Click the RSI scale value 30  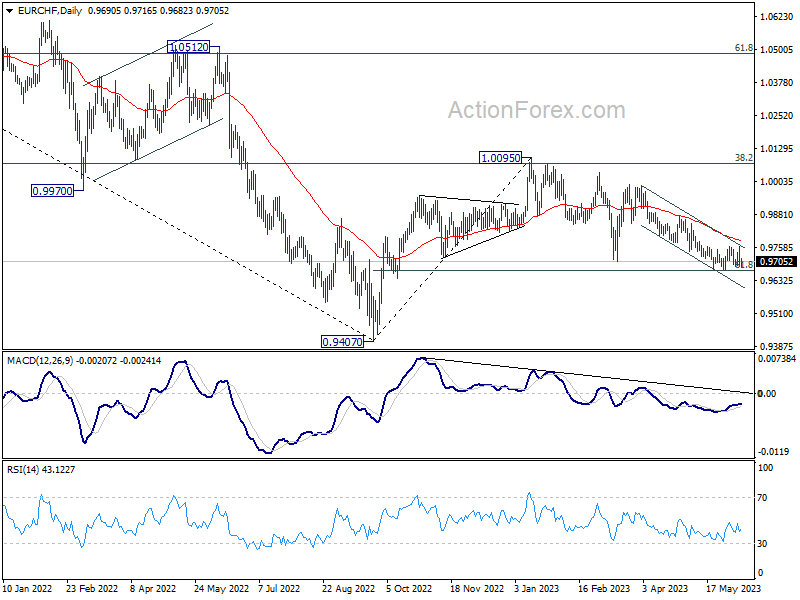point(762,544)
